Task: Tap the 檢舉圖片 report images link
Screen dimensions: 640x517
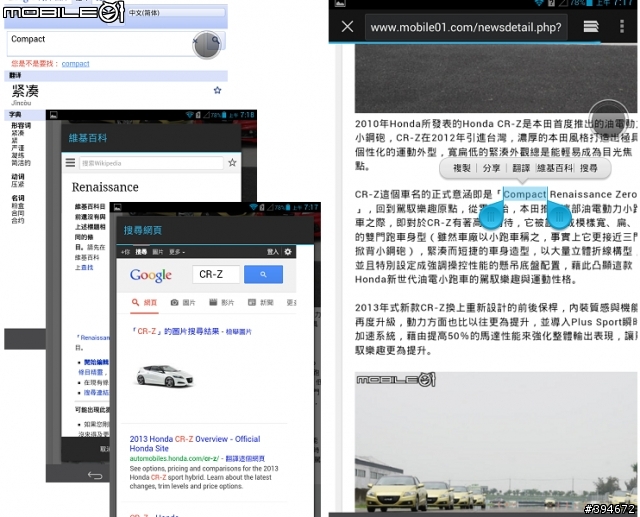Action: 239,332
